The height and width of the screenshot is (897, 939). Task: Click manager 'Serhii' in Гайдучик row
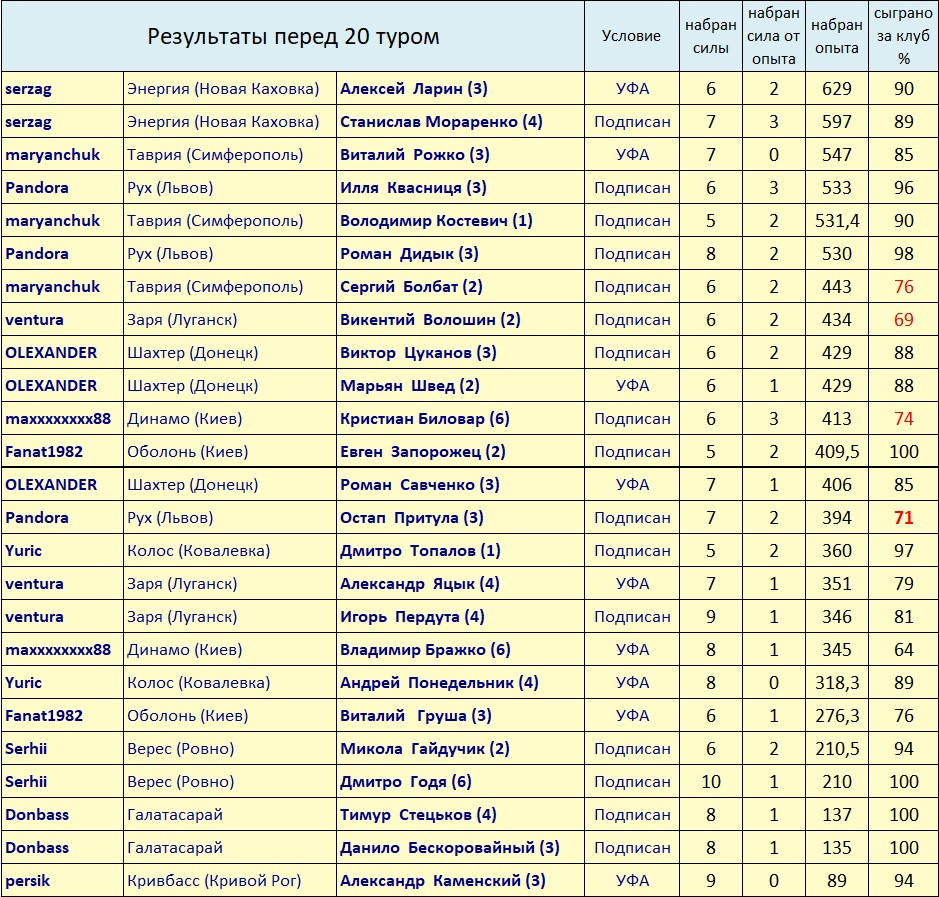tap(26, 748)
